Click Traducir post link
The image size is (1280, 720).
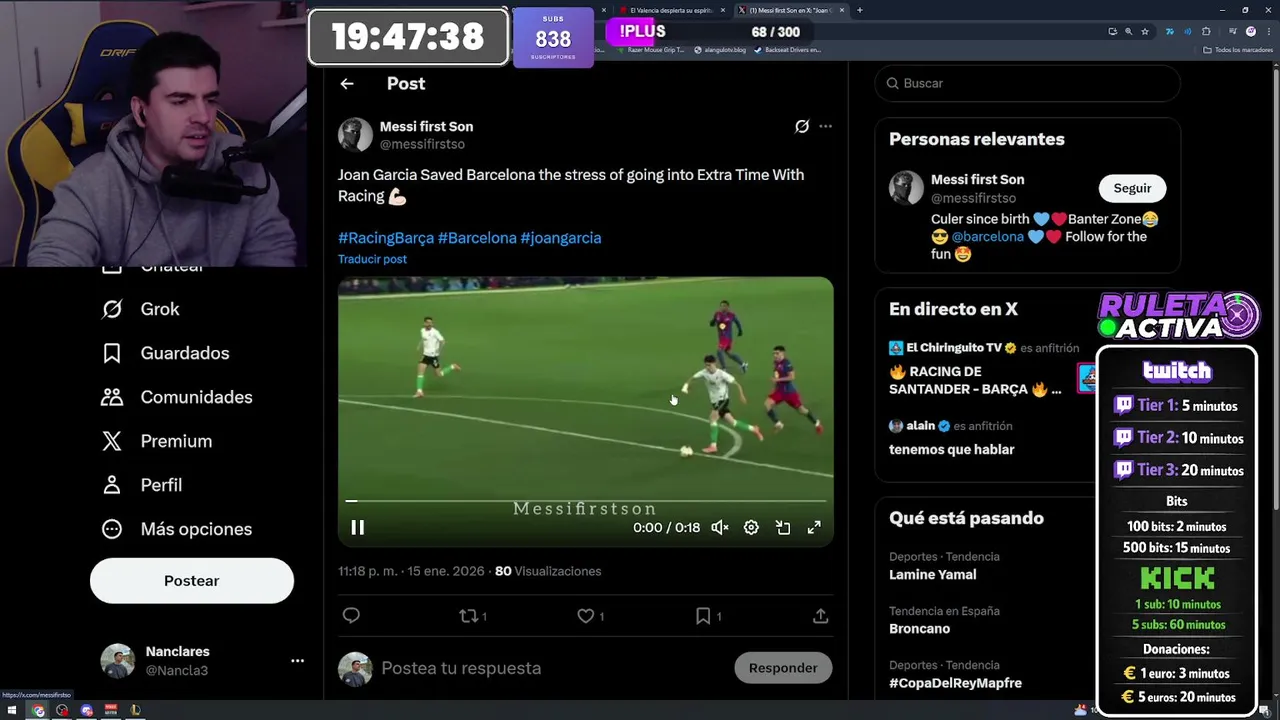(x=372, y=259)
